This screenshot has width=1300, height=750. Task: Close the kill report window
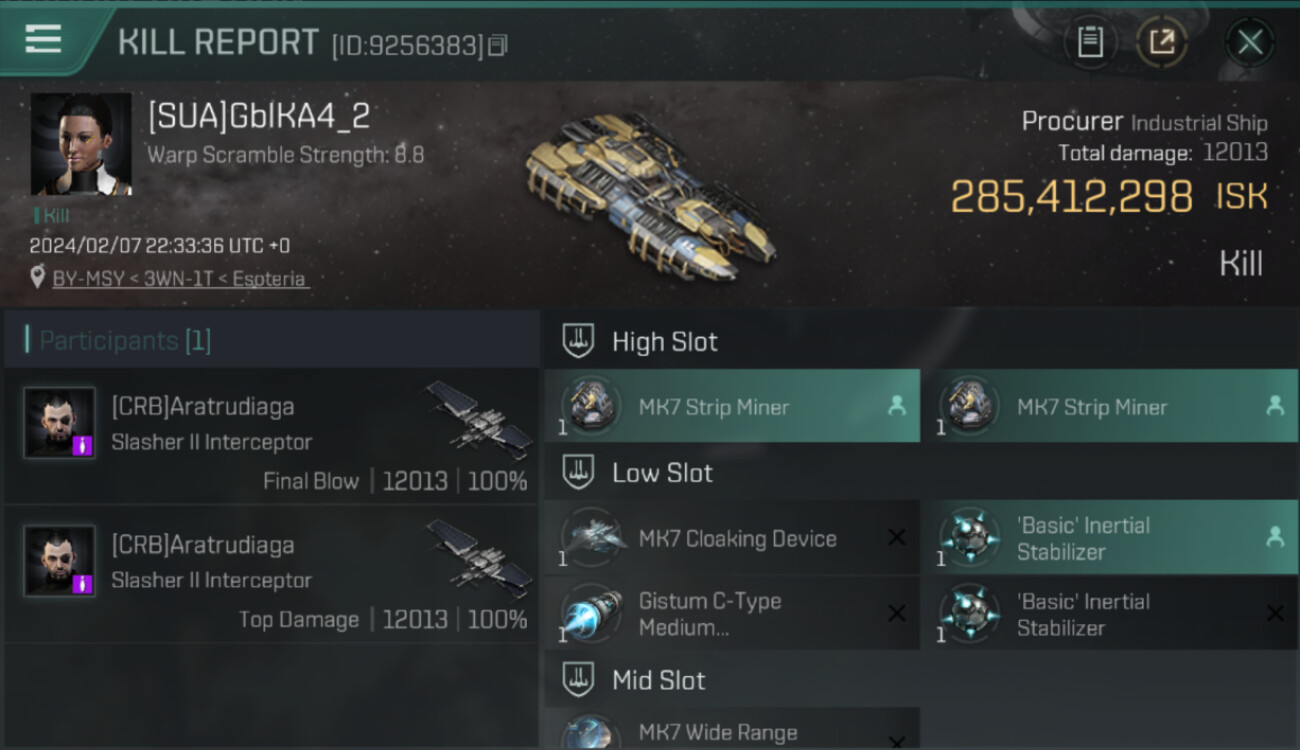click(1250, 42)
